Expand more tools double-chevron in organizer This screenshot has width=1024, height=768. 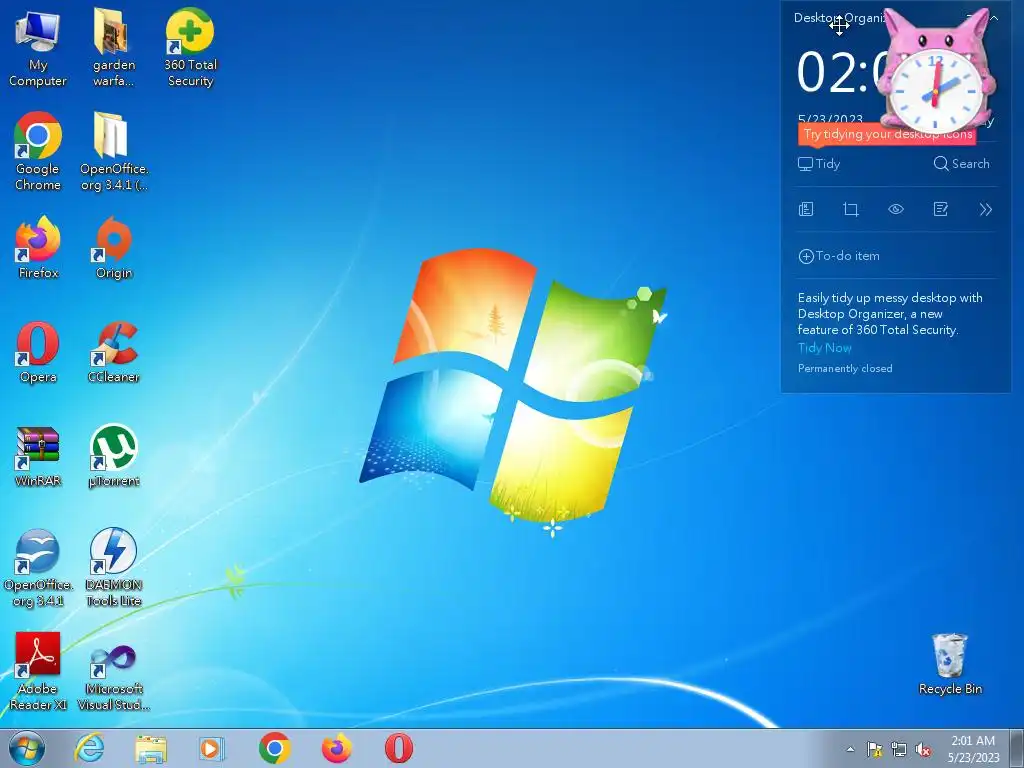point(985,210)
